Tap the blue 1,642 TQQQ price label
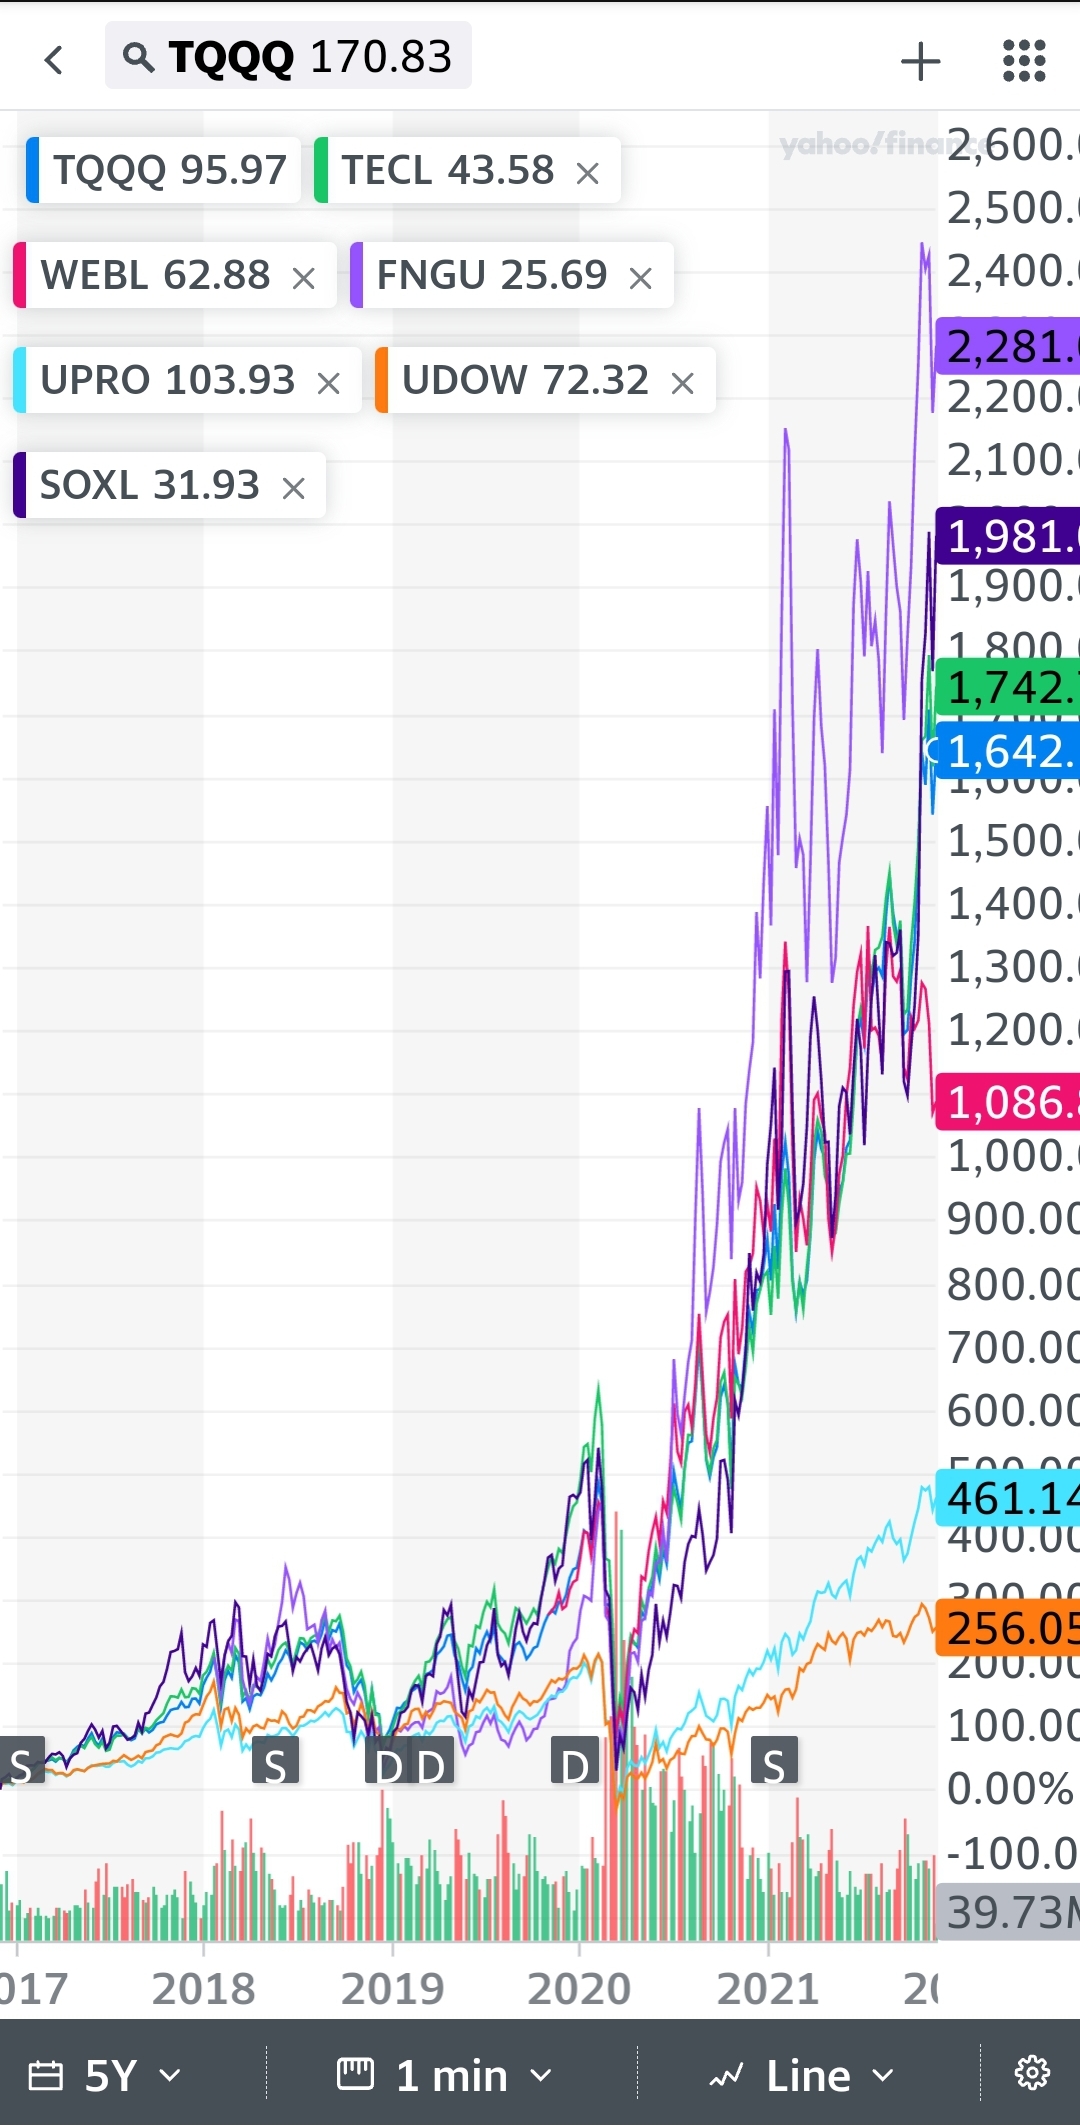Viewport: 1080px width, 2125px height. click(x=1008, y=751)
